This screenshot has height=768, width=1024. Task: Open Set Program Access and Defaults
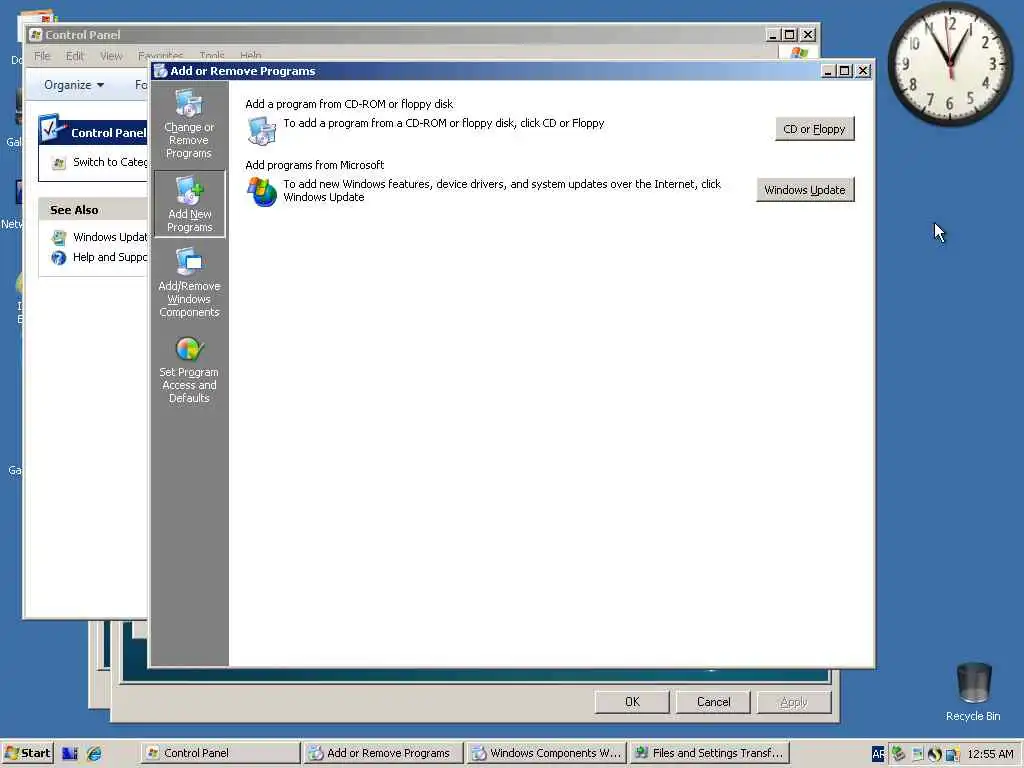[189, 369]
